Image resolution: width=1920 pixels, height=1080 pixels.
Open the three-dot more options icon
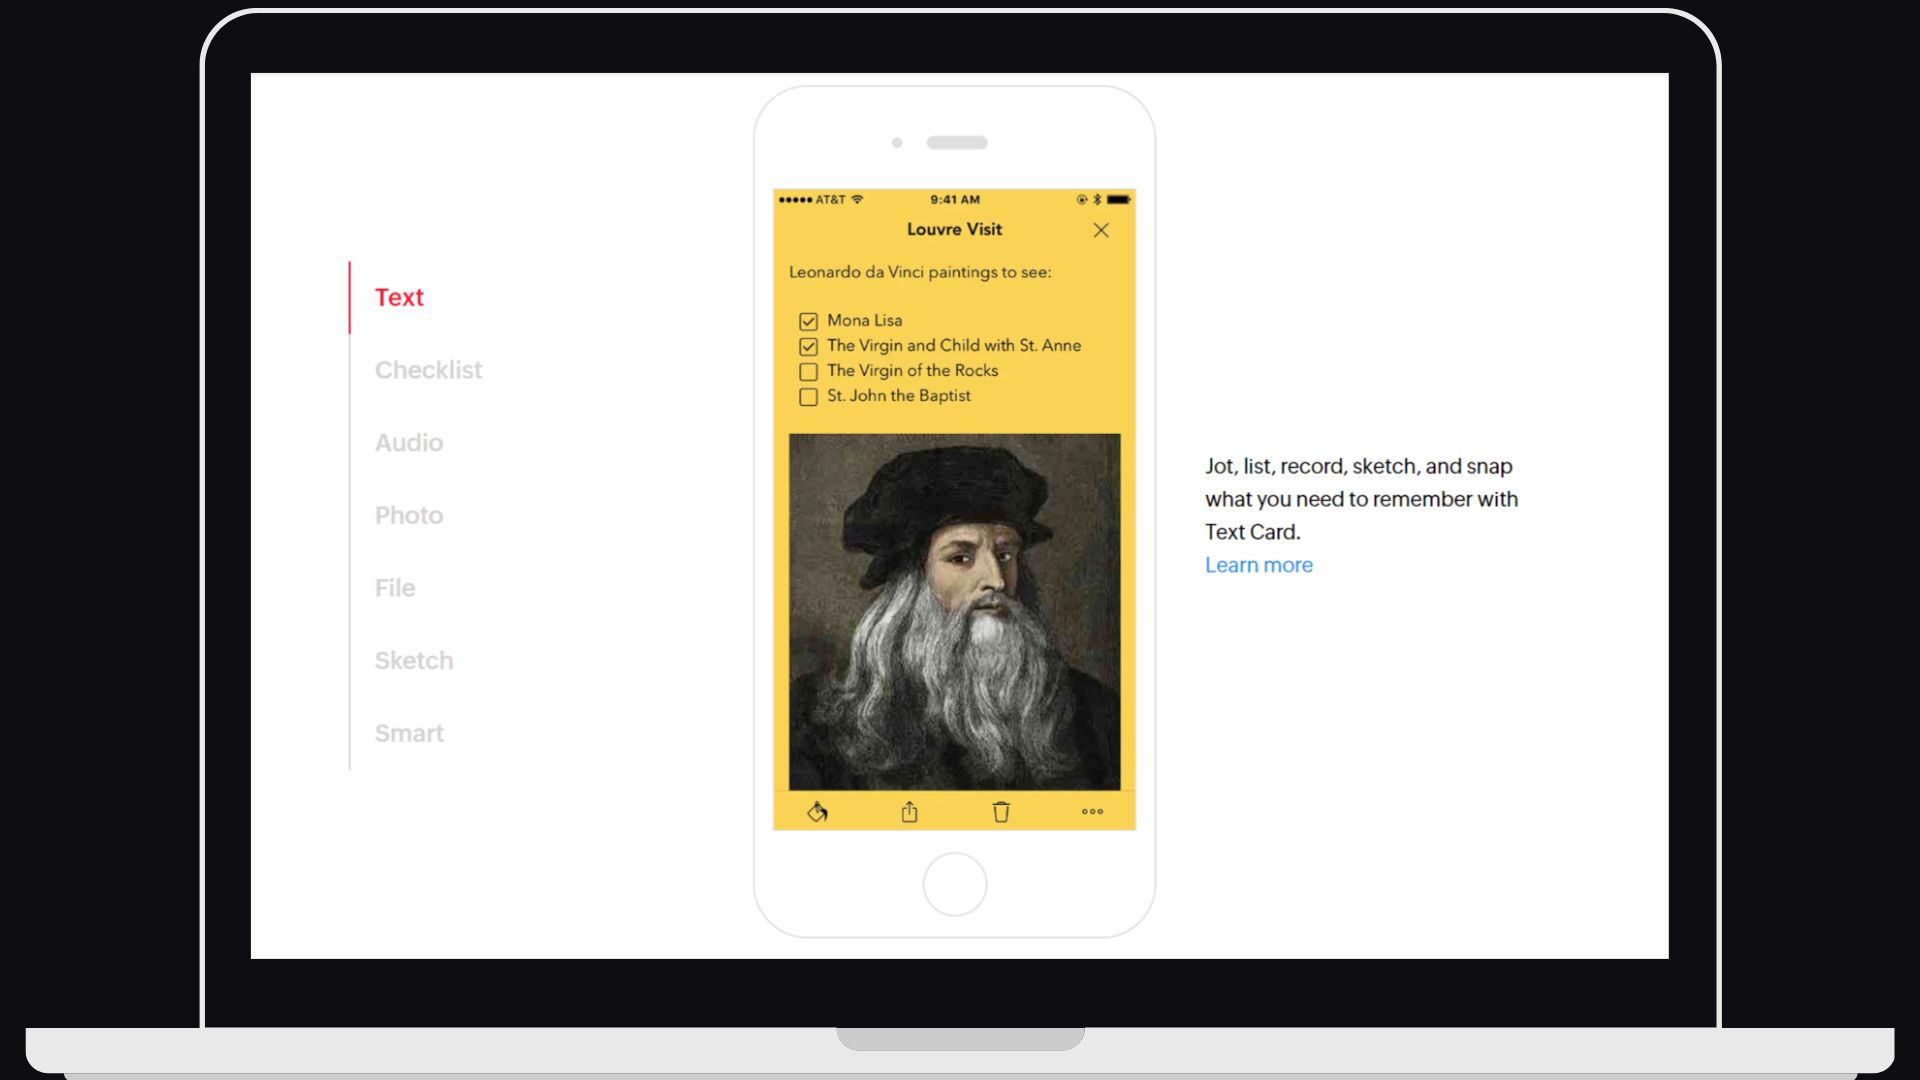click(1092, 812)
